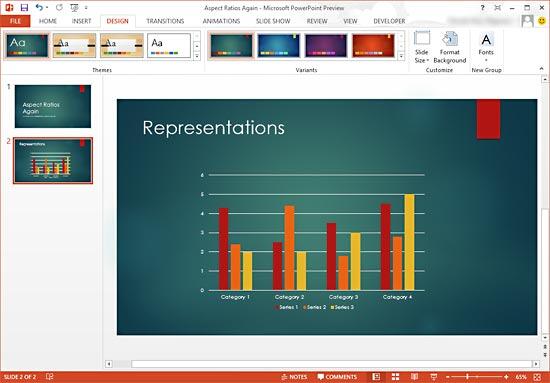Switch to the ANIMATIONS tab

pyautogui.click(x=221, y=21)
